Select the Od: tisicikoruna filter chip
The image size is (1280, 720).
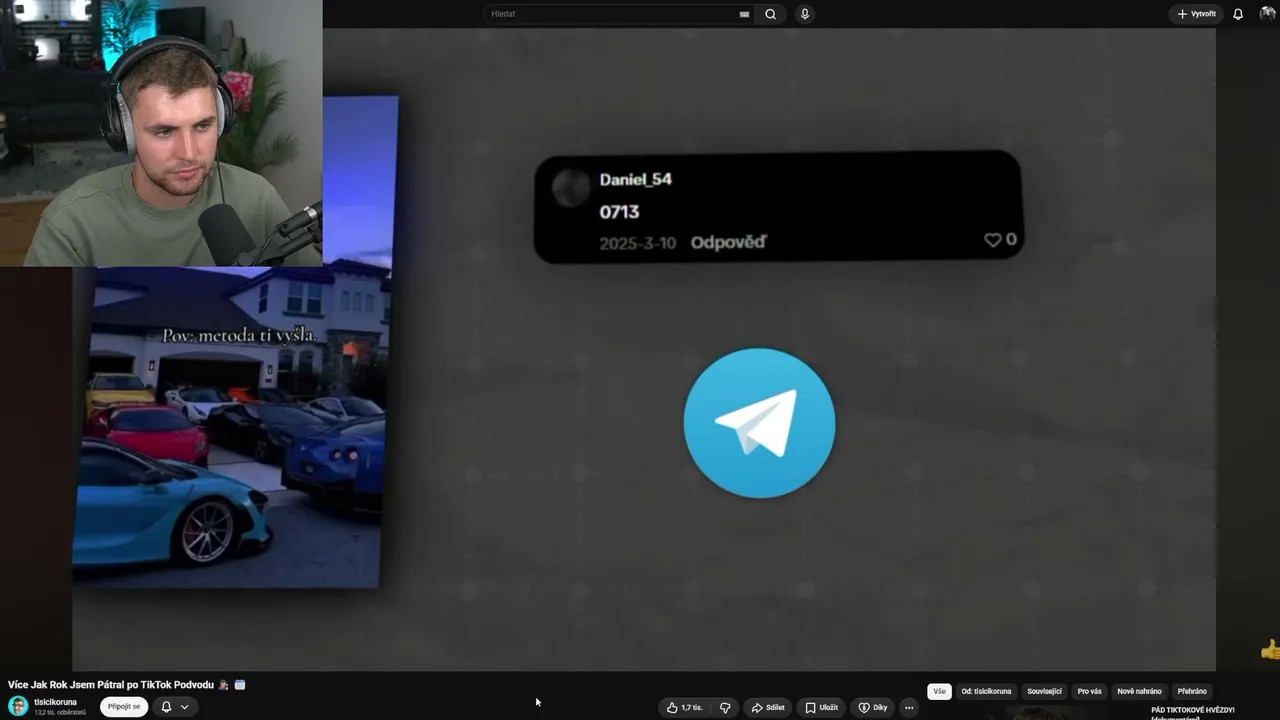click(986, 691)
